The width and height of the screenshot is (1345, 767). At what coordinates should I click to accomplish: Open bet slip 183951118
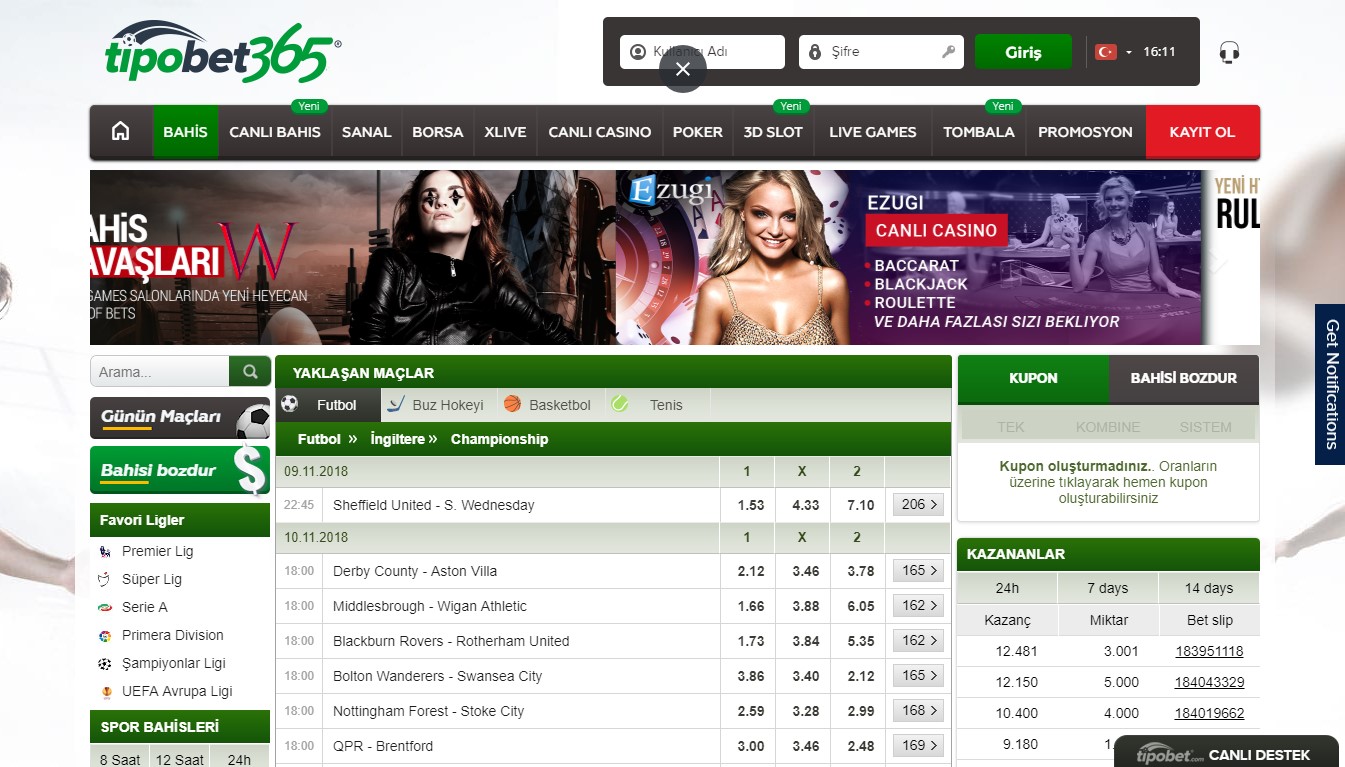click(1209, 651)
